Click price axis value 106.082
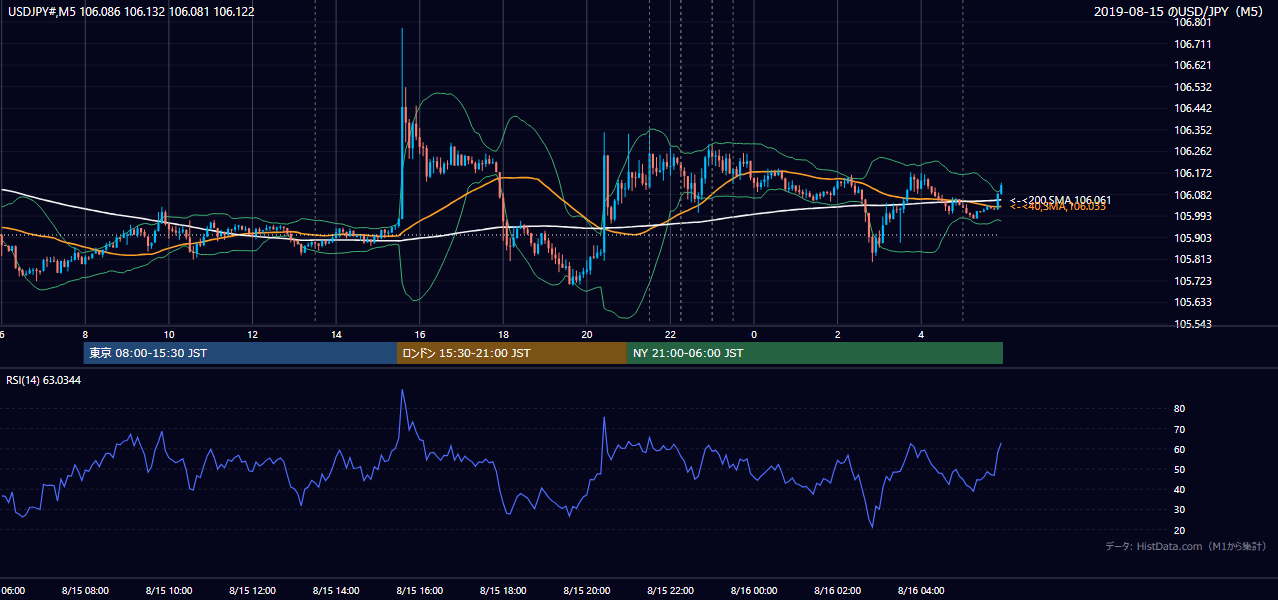The width and height of the screenshot is (1278, 600). point(1194,194)
